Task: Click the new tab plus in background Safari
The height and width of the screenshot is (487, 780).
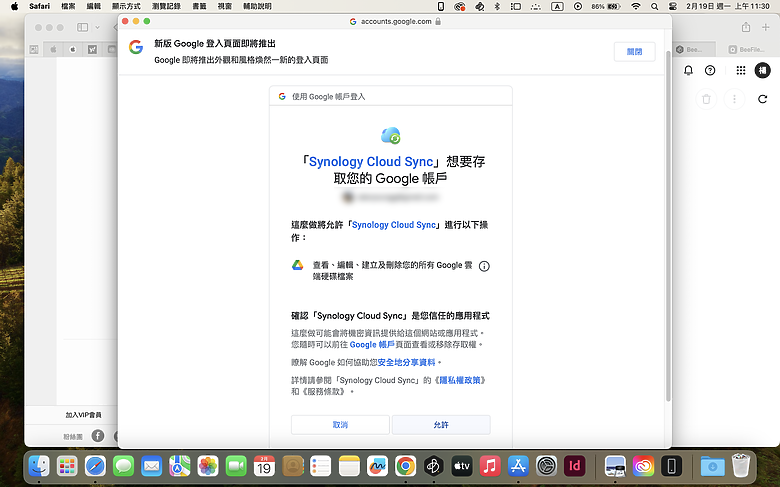Action: (x=766, y=27)
